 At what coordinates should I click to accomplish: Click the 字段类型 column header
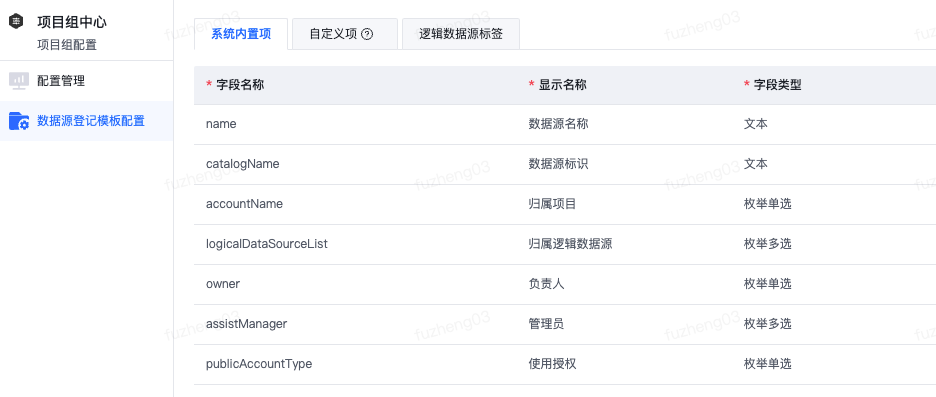tap(777, 85)
